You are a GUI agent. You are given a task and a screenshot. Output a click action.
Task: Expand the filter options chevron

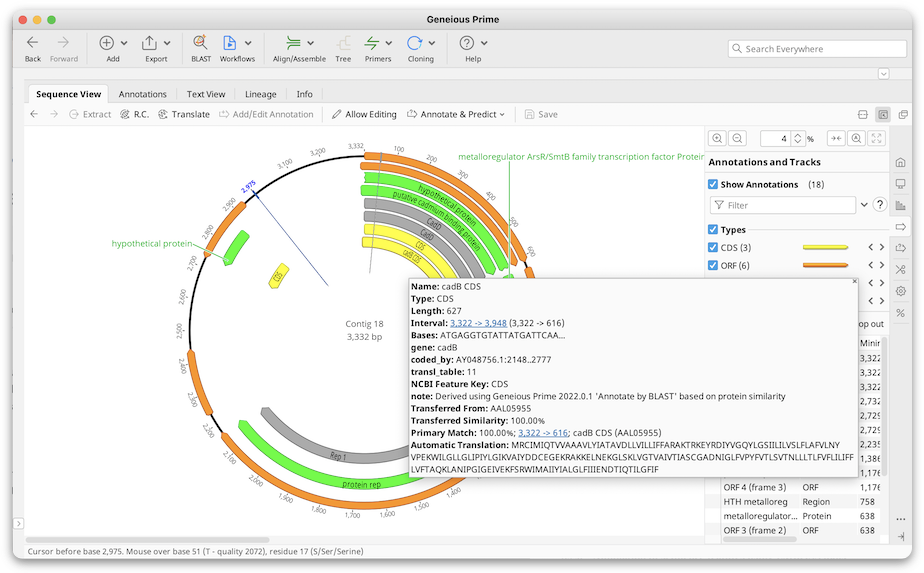tap(864, 205)
